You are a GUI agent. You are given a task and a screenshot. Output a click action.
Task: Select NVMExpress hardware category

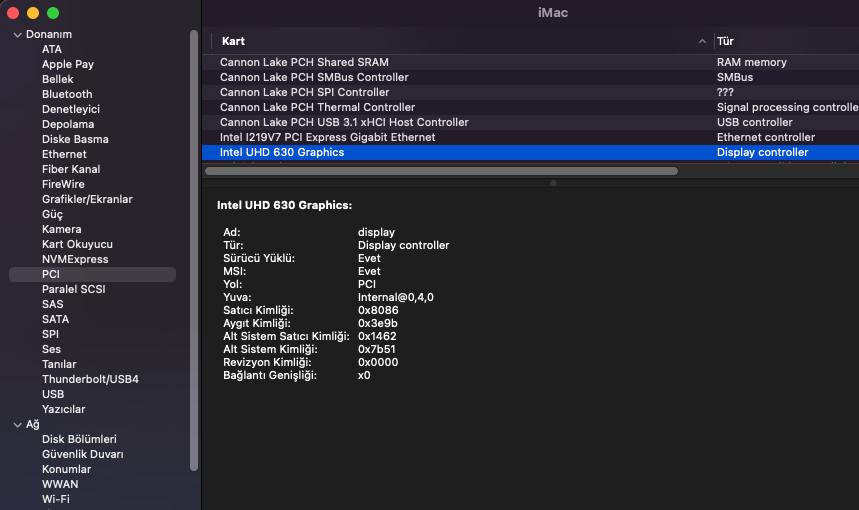(x=75, y=259)
